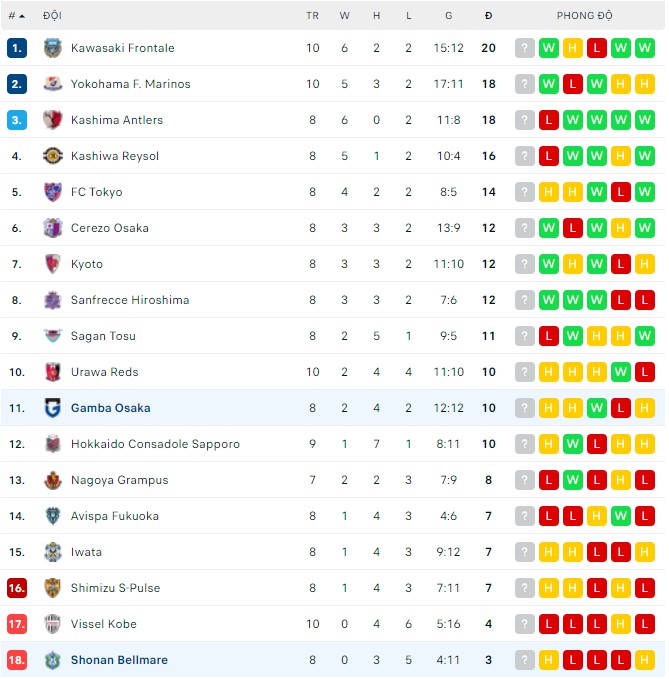This screenshot has width=669, height=679.
Task: Click the Kashiwa Reysol yellow crest
Action: point(53,156)
